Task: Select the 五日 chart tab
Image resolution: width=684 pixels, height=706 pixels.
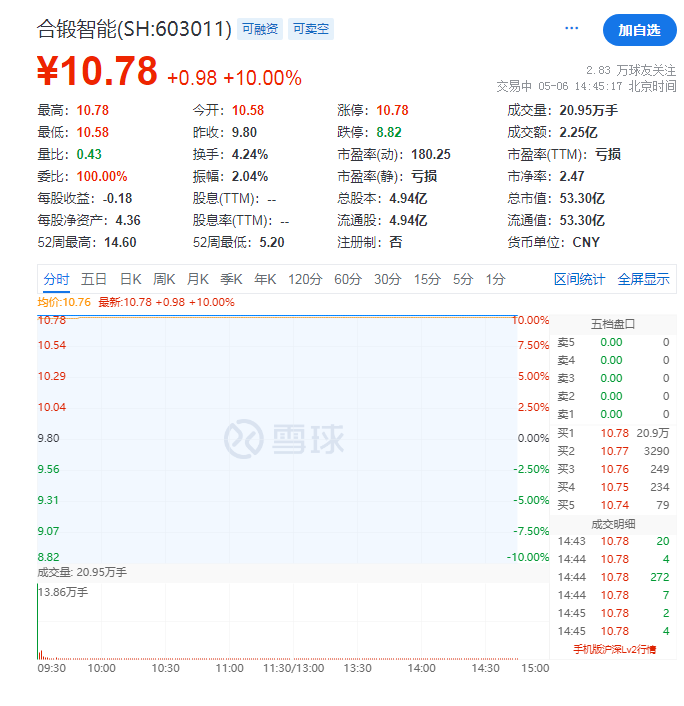Action: pyautogui.click(x=94, y=279)
